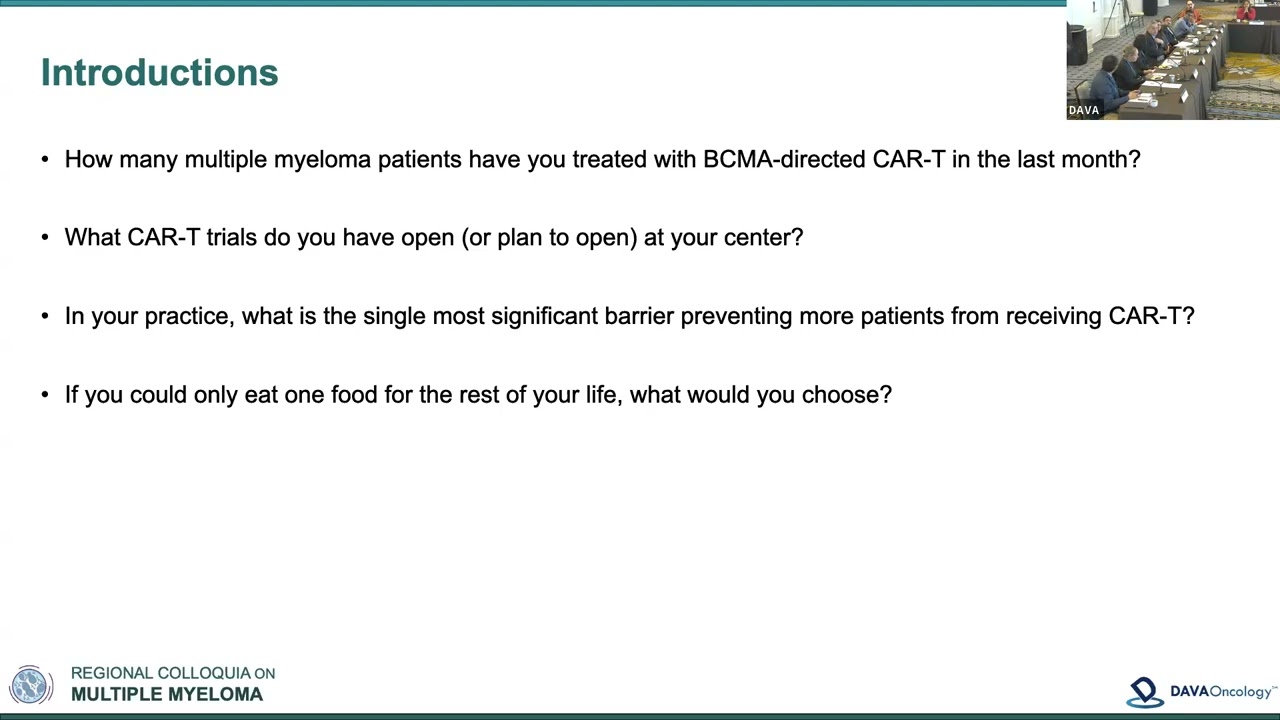
Task: Click the DAVAOncology wordmark text
Action: click(x=1223, y=692)
